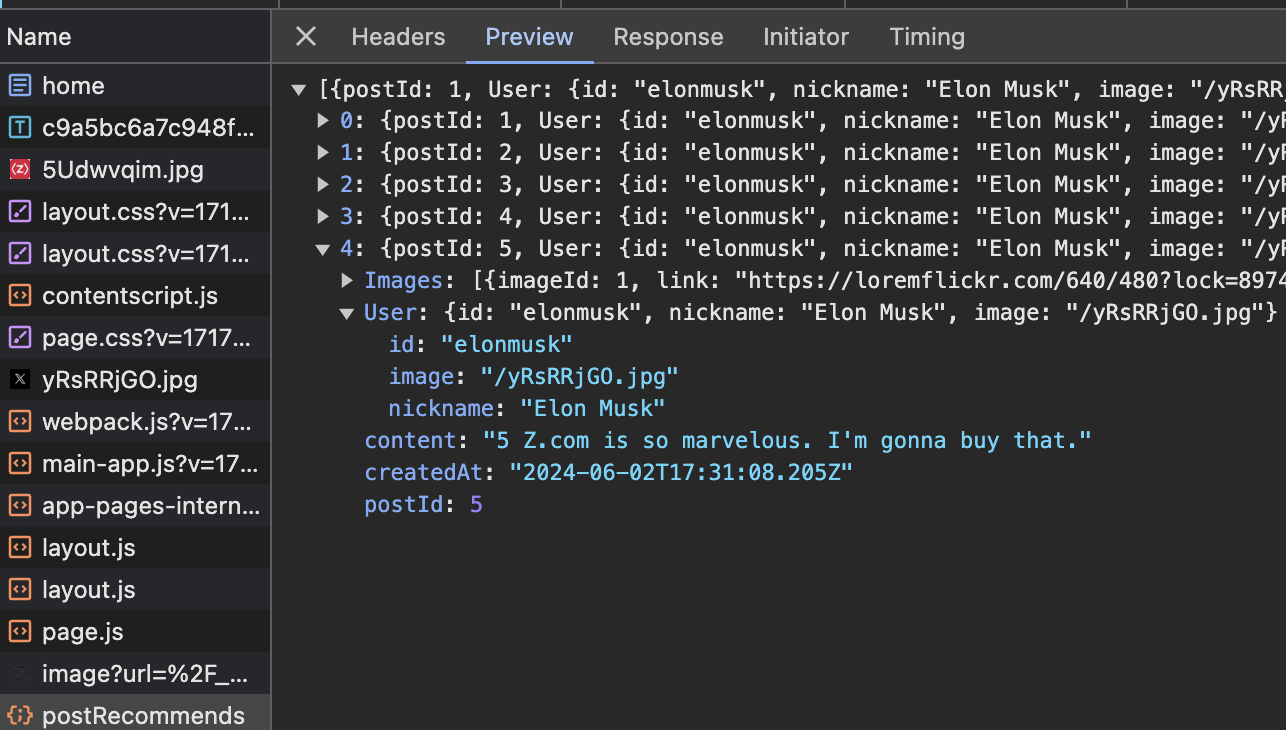This screenshot has width=1286, height=730.
Task: Click the script icon for app-pages-intern
Action: point(19,506)
